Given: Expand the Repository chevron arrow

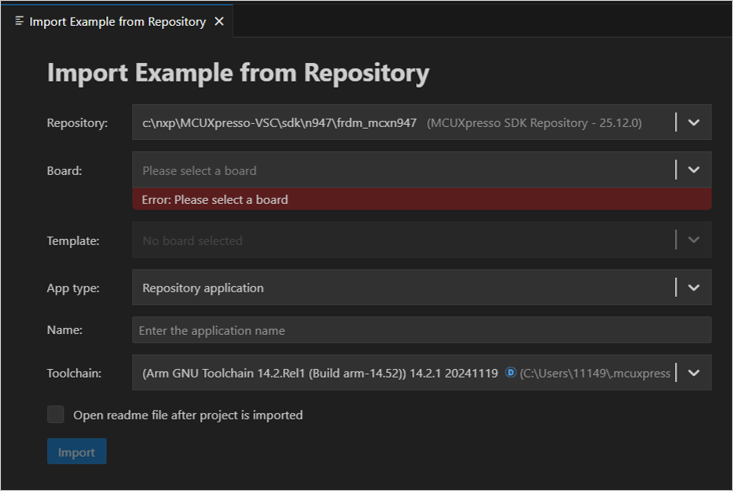Looking at the screenshot, I should click(x=694, y=123).
